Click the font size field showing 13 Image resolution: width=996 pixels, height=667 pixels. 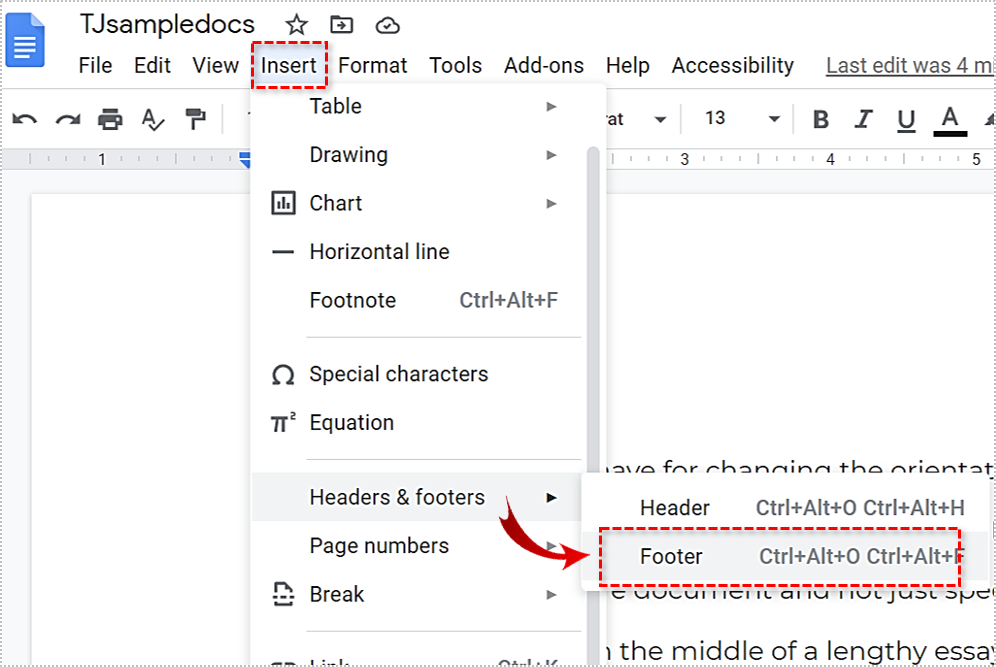[715, 119]
